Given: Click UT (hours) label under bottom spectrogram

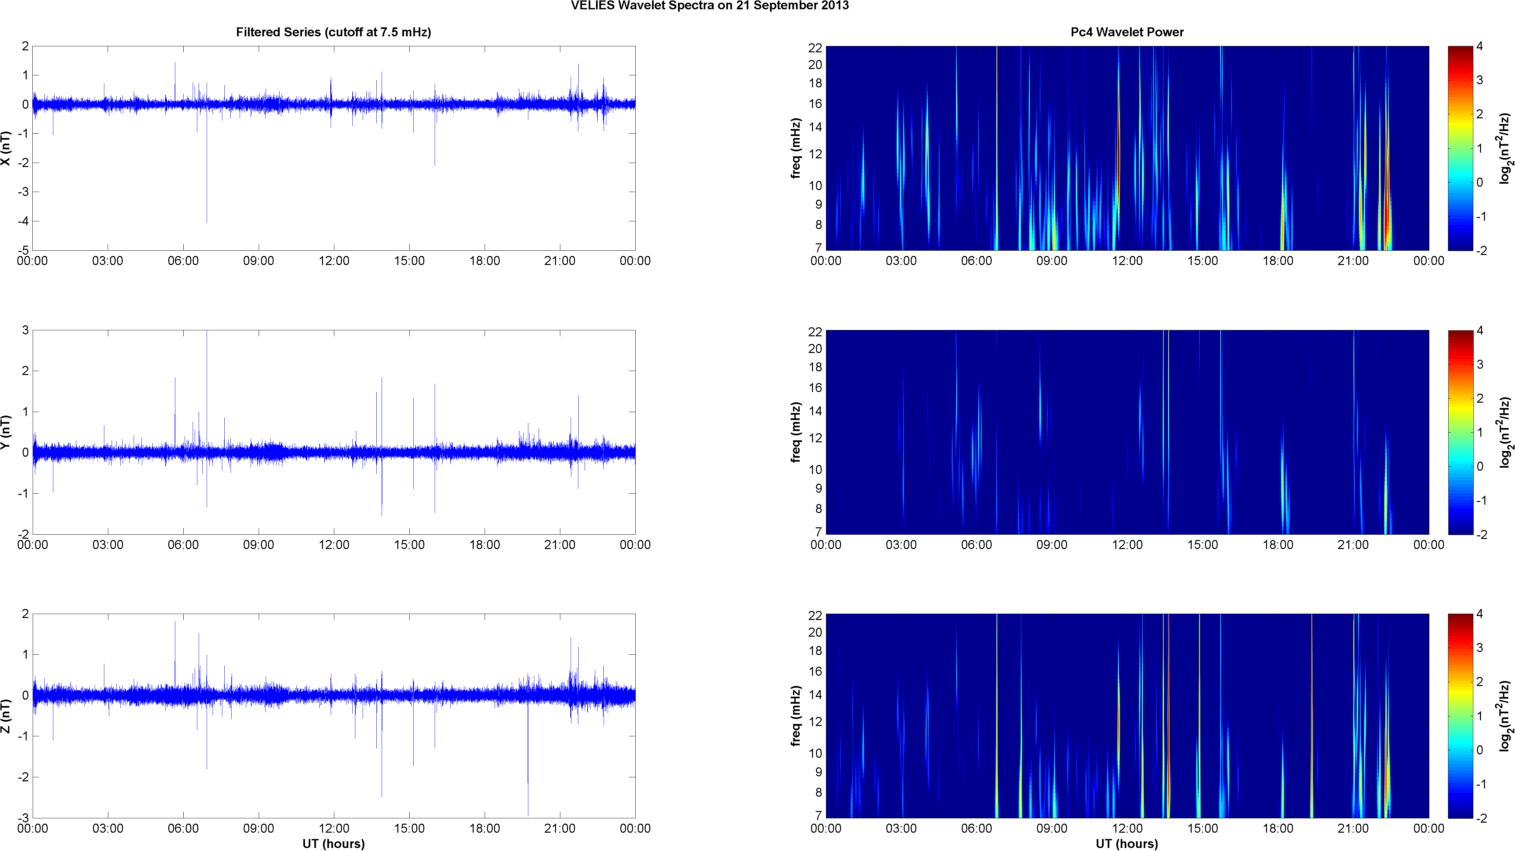Looking at the screenshot, I should (x=1126, y=843).
